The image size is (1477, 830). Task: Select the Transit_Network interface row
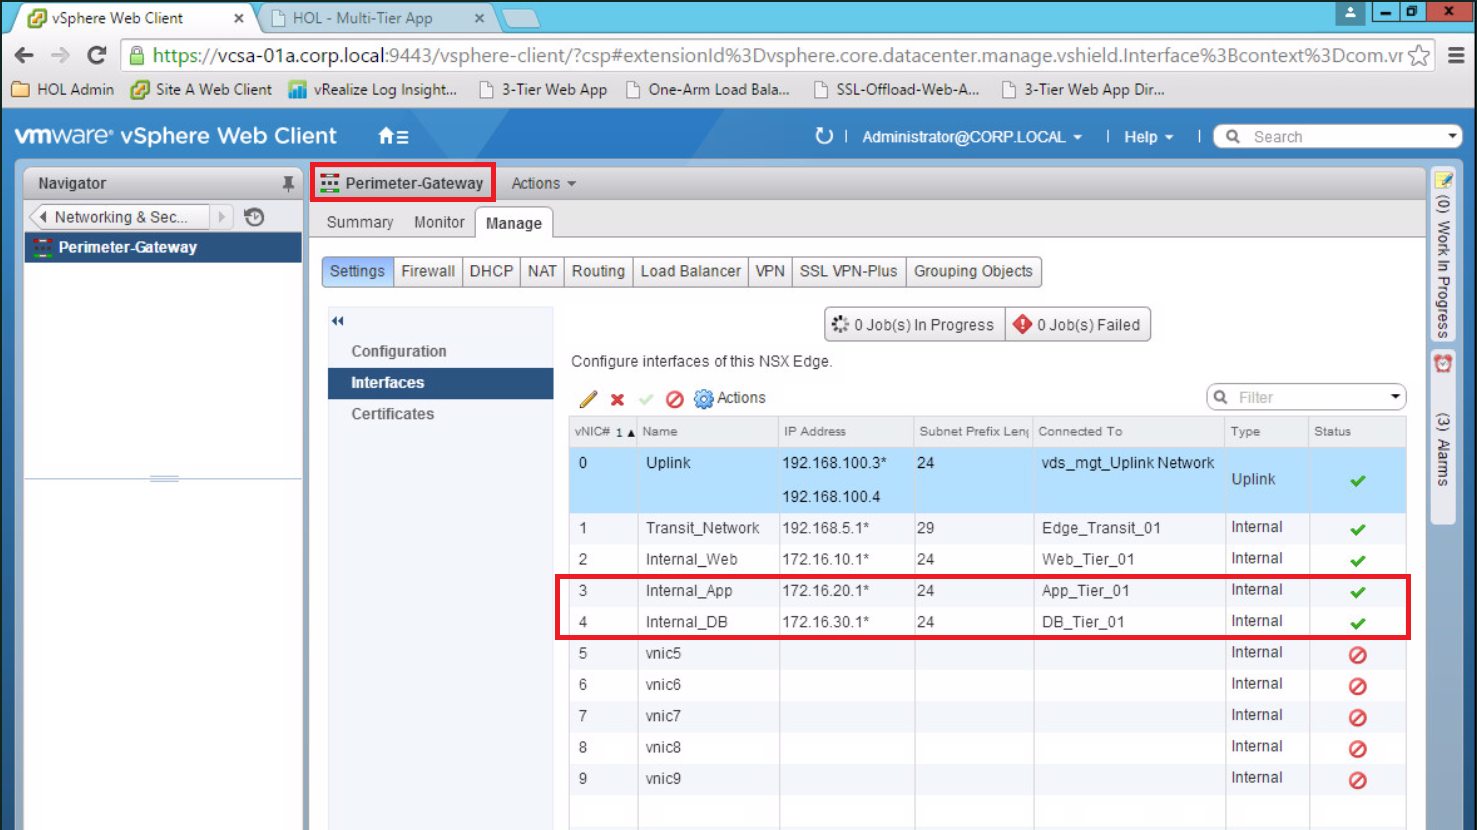[x=987, y=528]
